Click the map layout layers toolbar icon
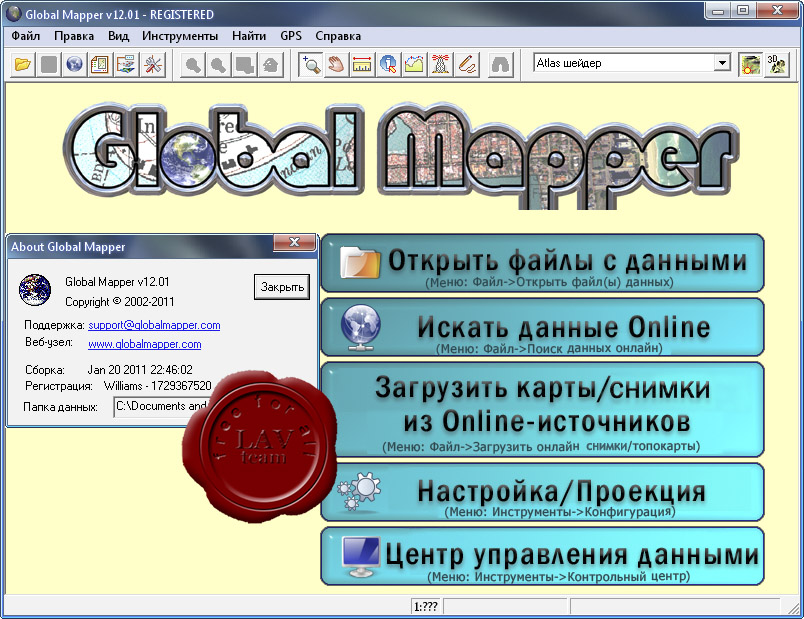This screenshot has height=619, width=804. pyautogui.click(x=126, y=65)
